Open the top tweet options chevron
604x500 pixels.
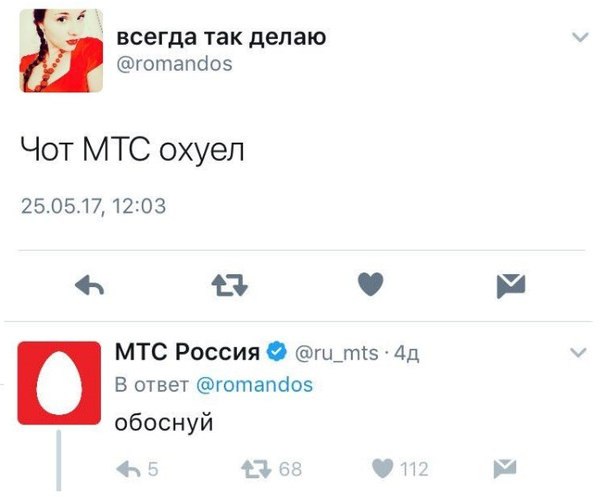point(580,37)
